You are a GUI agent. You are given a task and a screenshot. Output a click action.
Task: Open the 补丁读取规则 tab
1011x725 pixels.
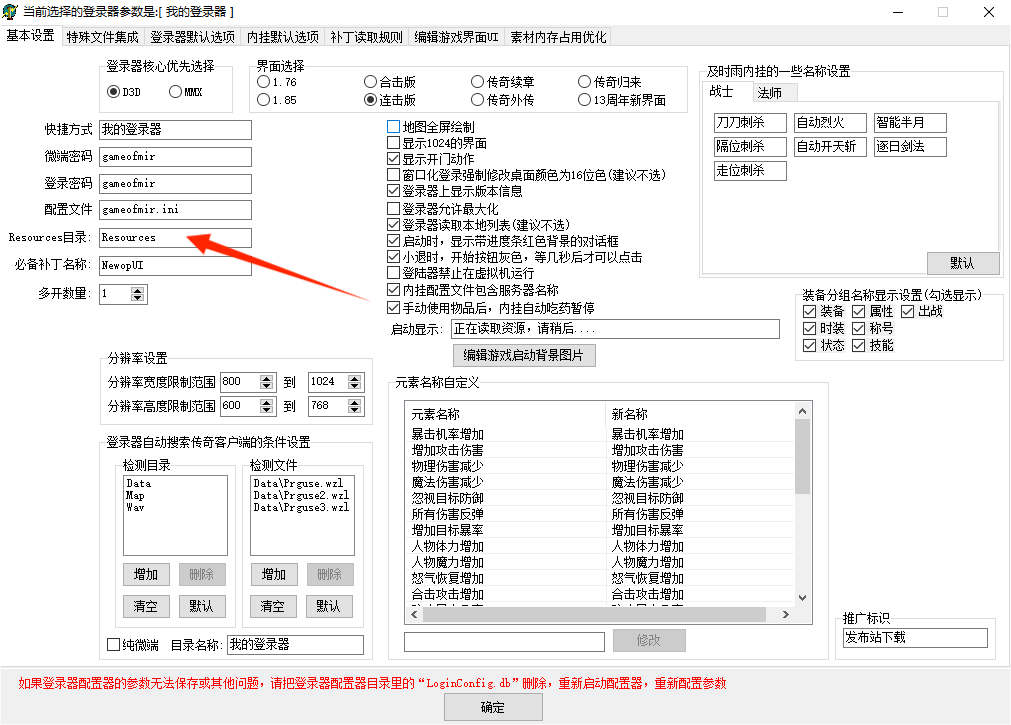[x=367, y=37]
